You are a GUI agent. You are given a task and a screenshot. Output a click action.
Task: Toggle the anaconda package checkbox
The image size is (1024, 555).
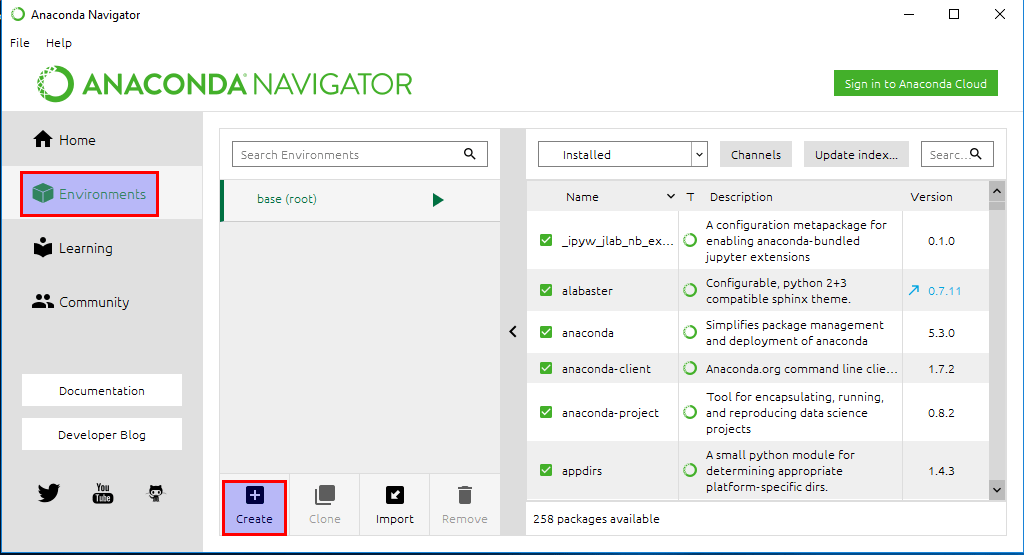pyautogui.click(x=546, y=332)
